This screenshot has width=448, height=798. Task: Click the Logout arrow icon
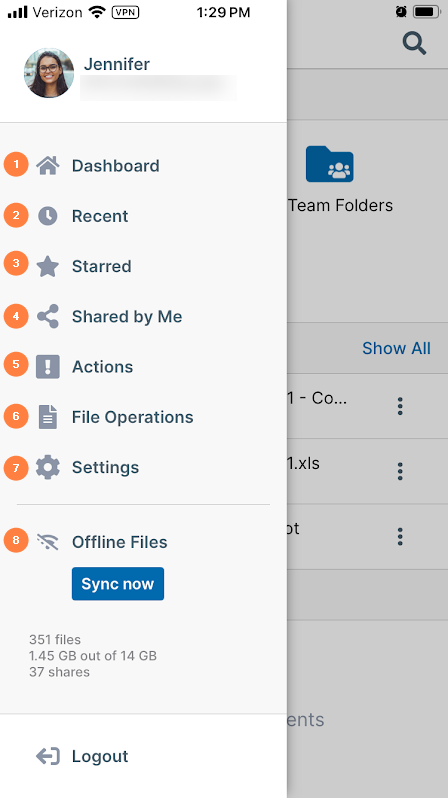tap(48, 756)
